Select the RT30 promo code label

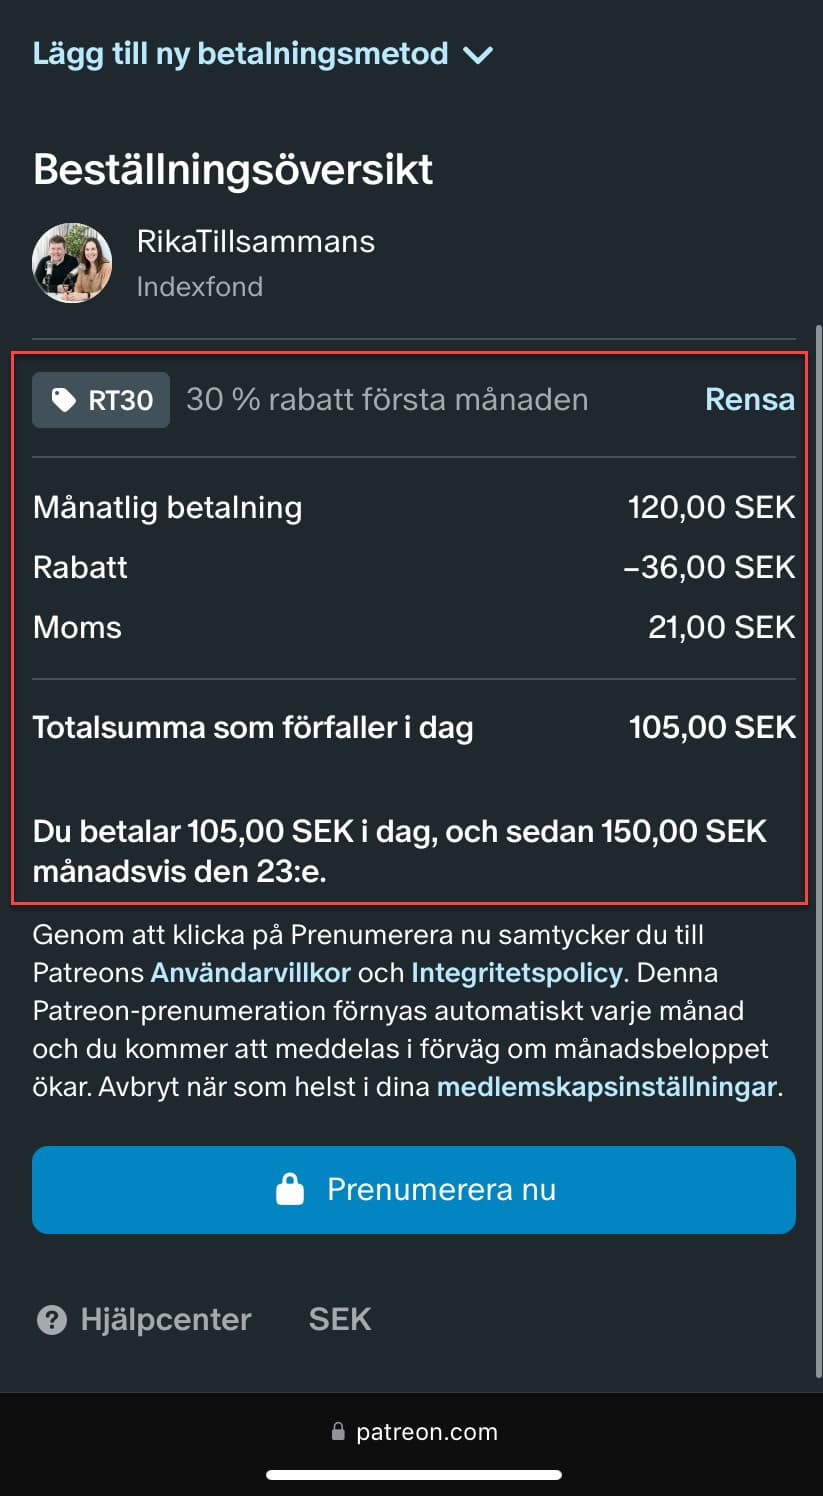(x=120, y=401)
